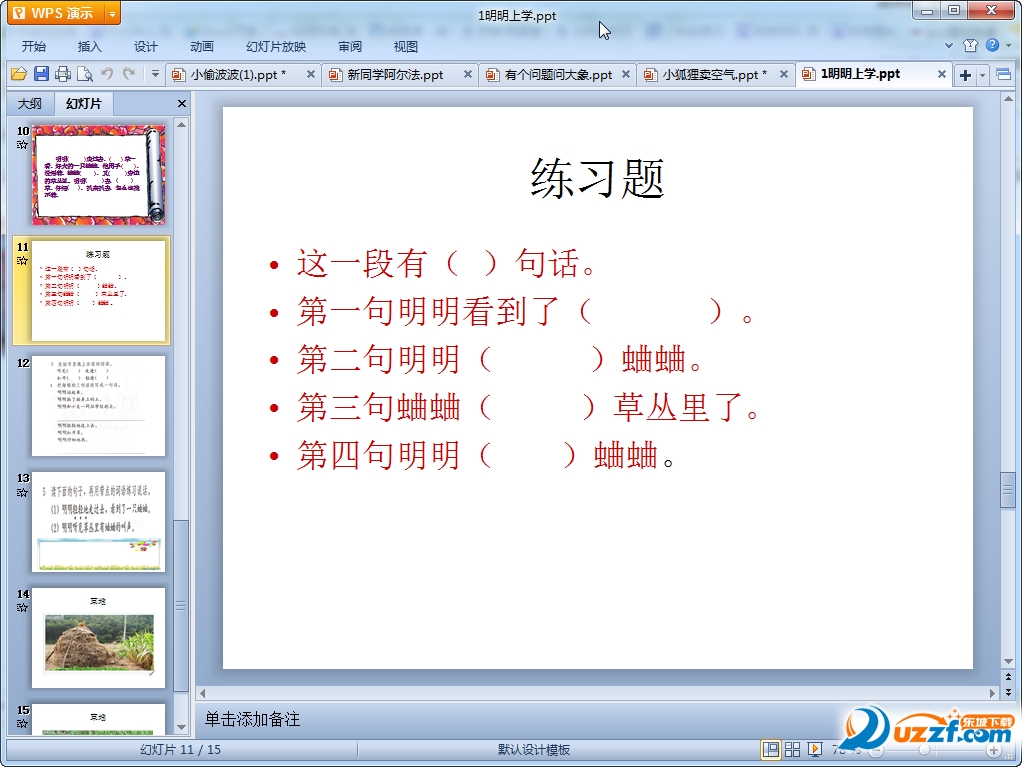Close the 1明明上学.ppt tab
Image resolution: width=1022 pixels, height=767 pixels.
tap(942, 74)
